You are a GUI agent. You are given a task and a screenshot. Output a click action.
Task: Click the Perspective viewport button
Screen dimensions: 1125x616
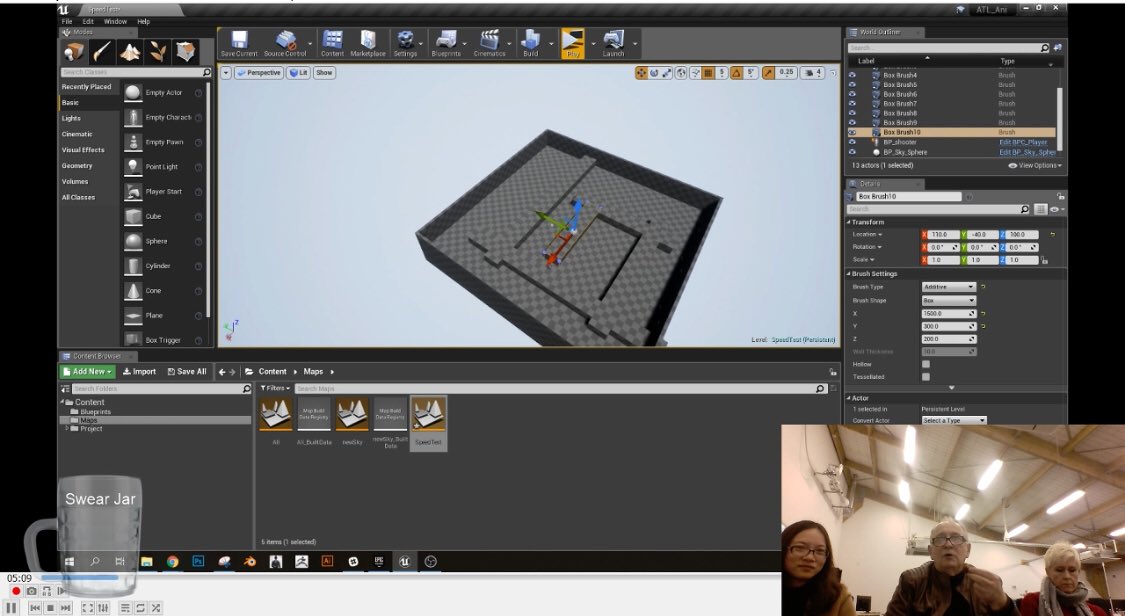point(258,72)
